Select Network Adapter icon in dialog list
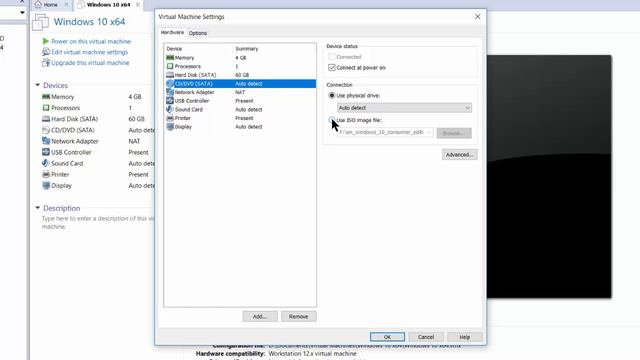 point(170,92)
